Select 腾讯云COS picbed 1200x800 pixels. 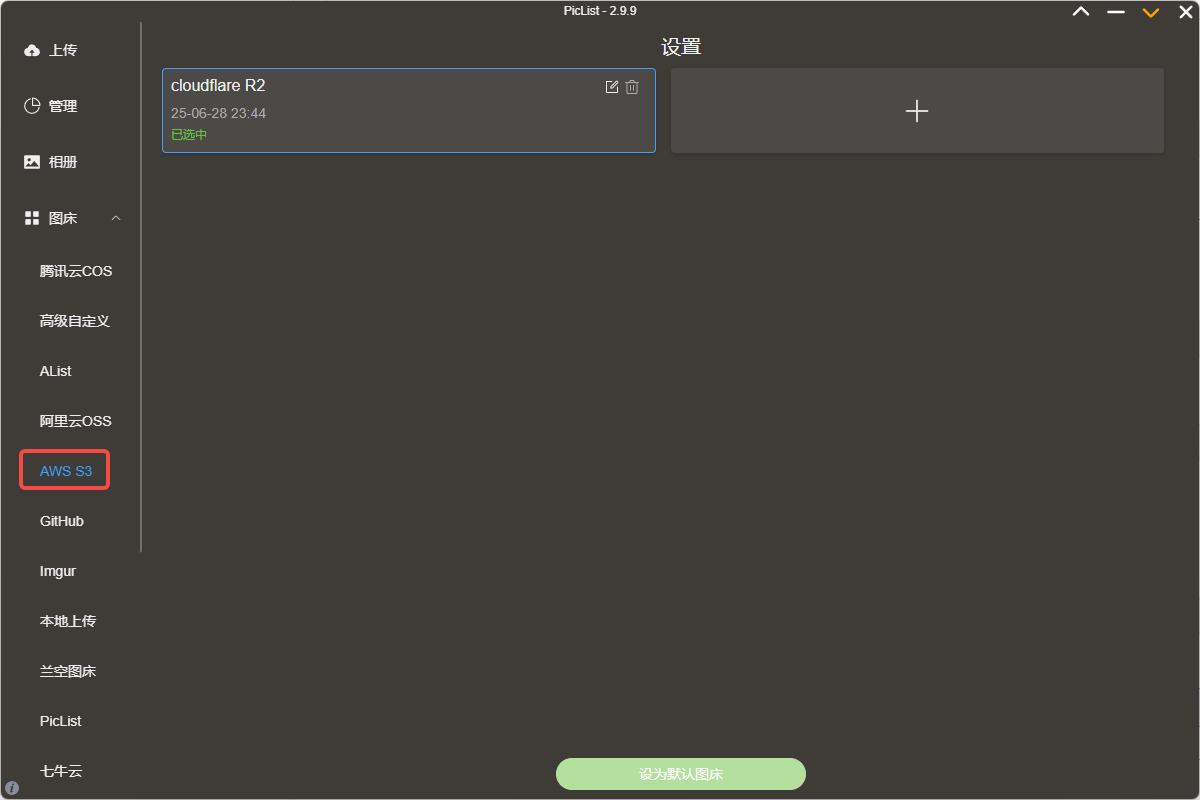pyautogui.click(x=76, y=271)
